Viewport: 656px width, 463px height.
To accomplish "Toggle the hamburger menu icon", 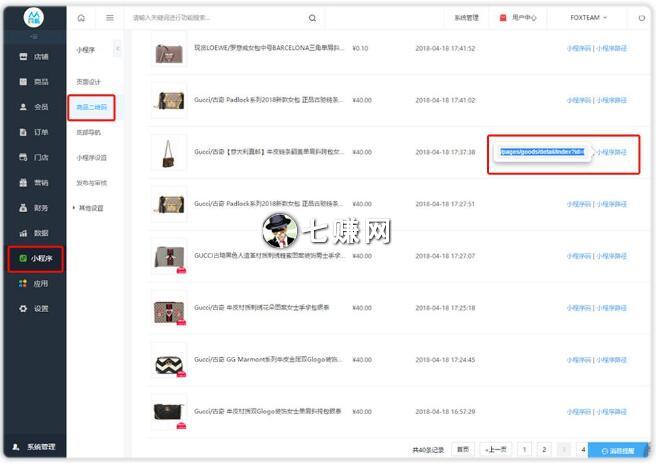I will pos(107,18).
